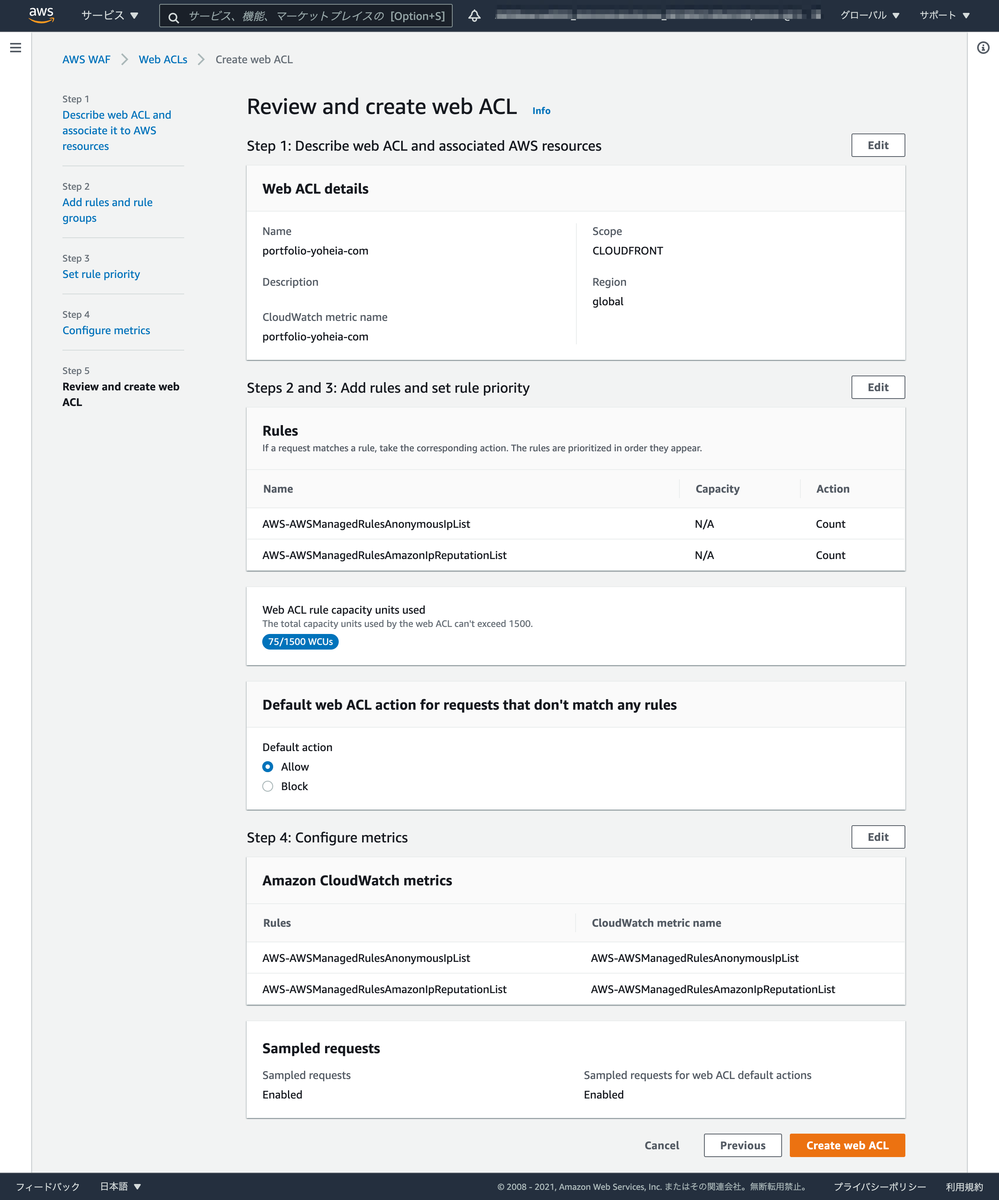Open the サポート dropdown
The width and height of the screenshot is (999, 1200).
pos(944,15)
